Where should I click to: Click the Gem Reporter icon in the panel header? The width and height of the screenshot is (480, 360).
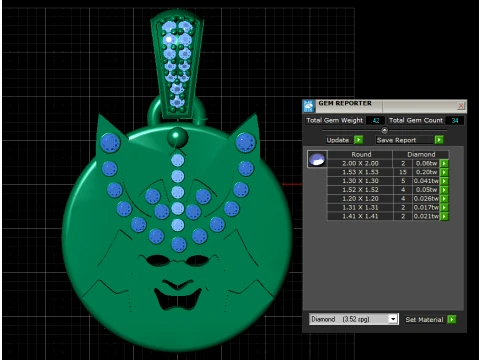(x=309, y=106)
